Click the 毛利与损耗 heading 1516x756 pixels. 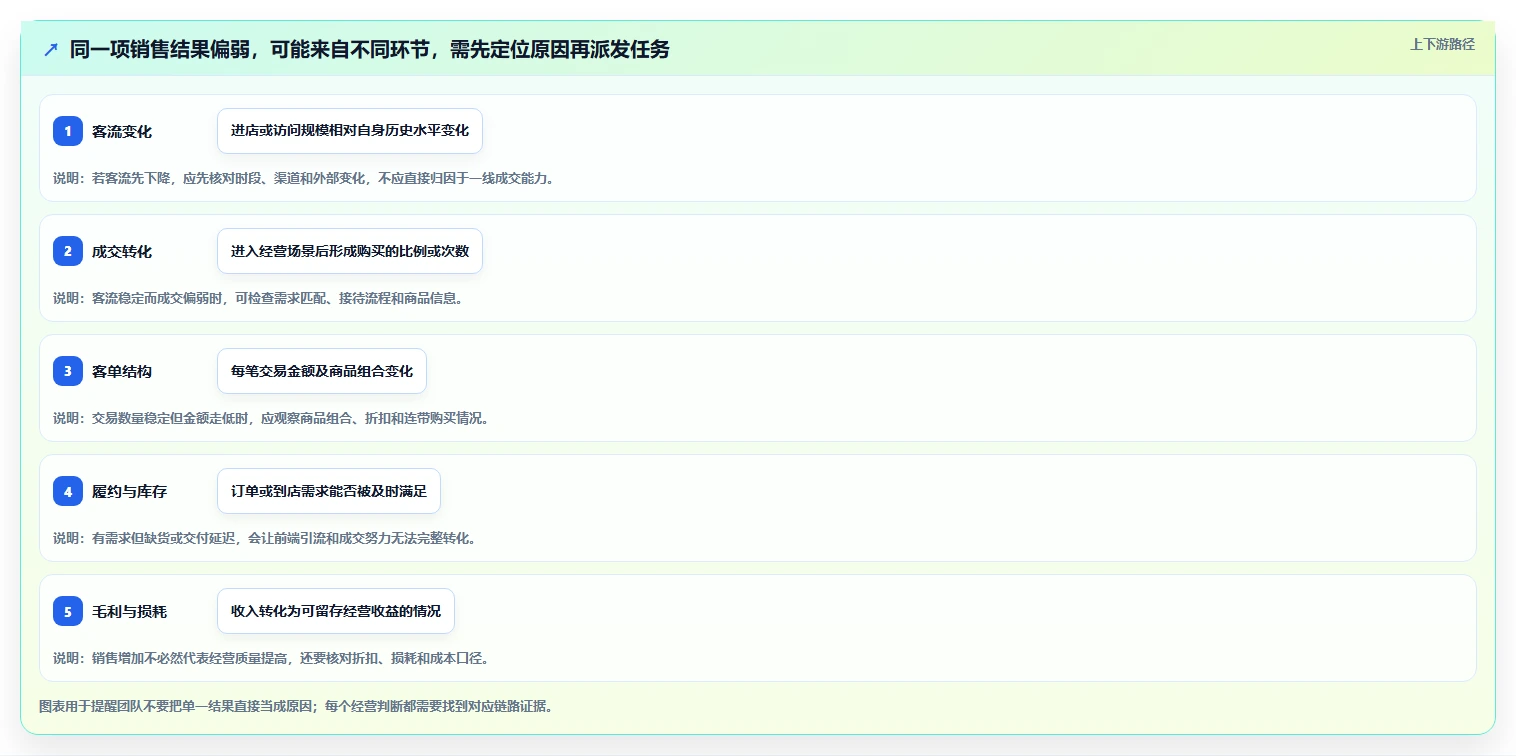pyautogui.click(x=129, y=611)
